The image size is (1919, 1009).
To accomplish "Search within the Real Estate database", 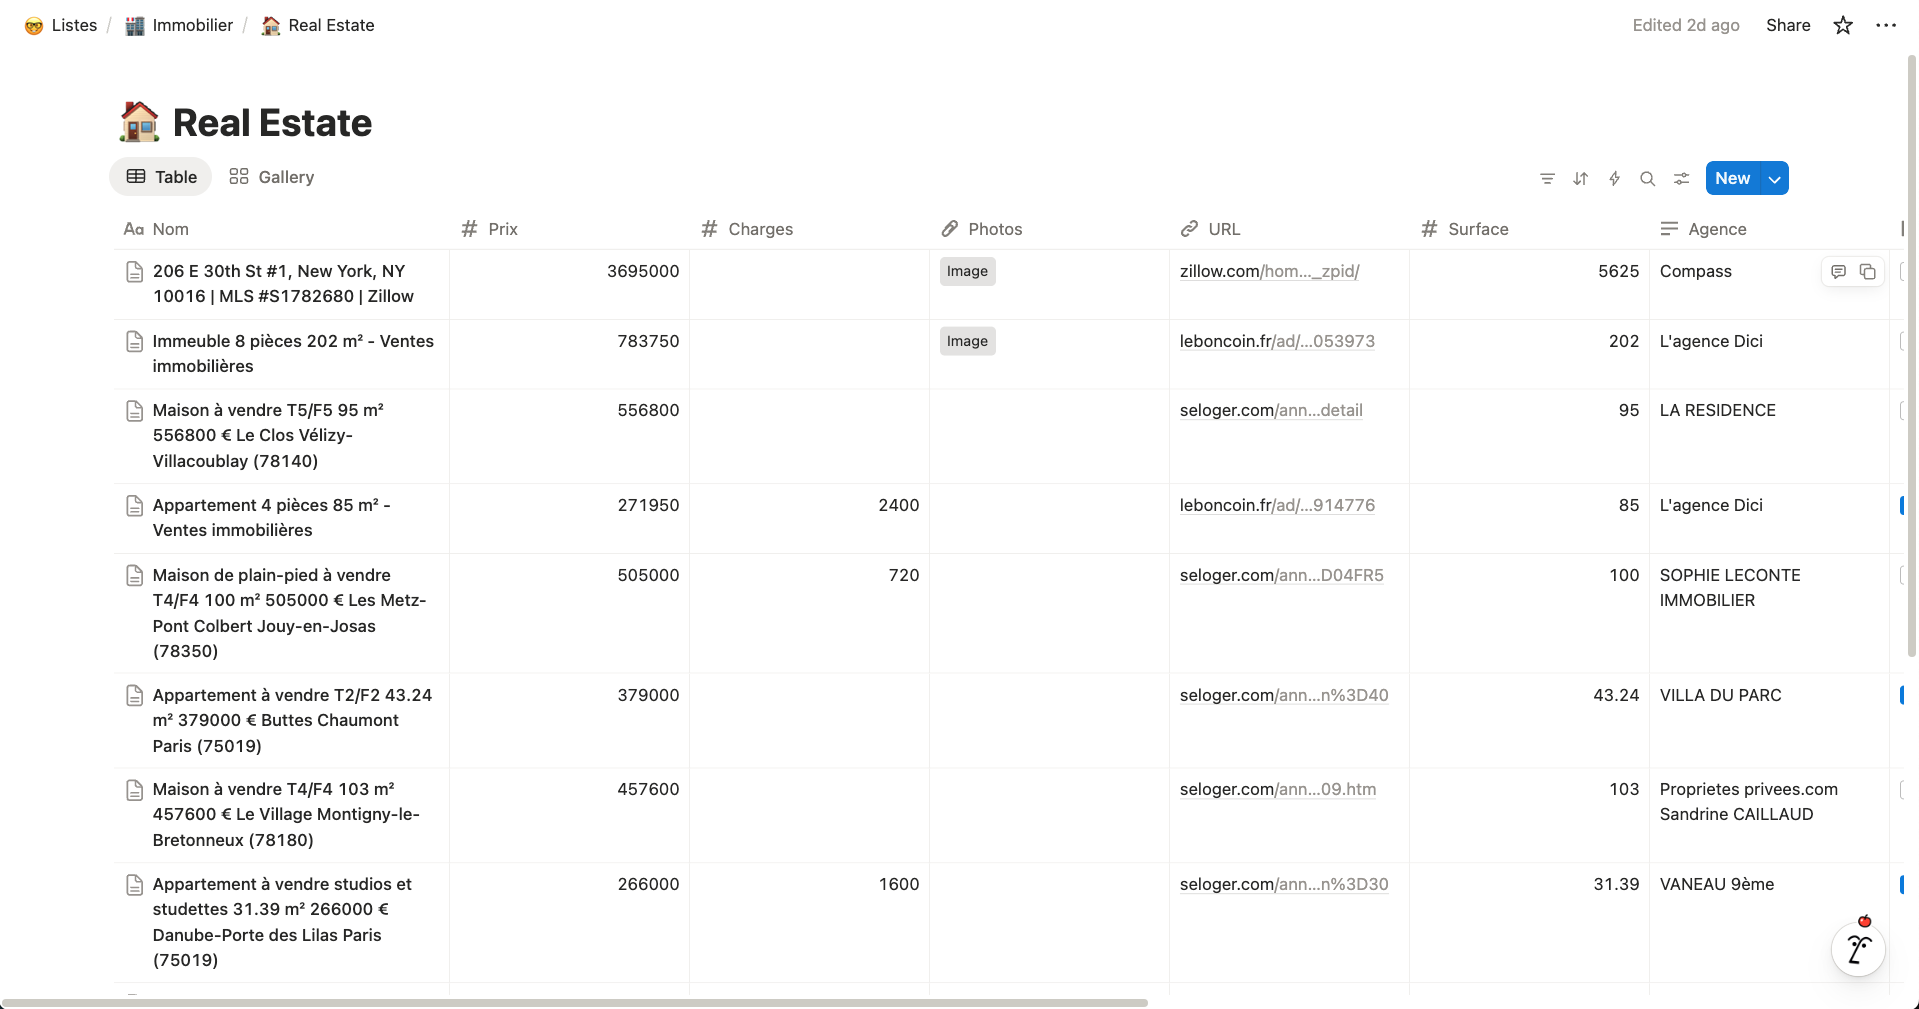I will tap(1647, 178).
